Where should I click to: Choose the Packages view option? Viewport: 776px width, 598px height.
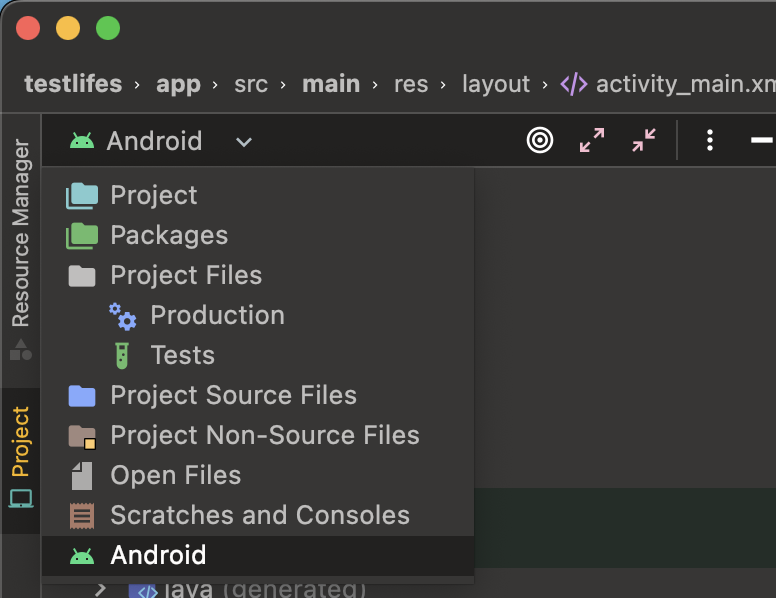pos(257,235)
